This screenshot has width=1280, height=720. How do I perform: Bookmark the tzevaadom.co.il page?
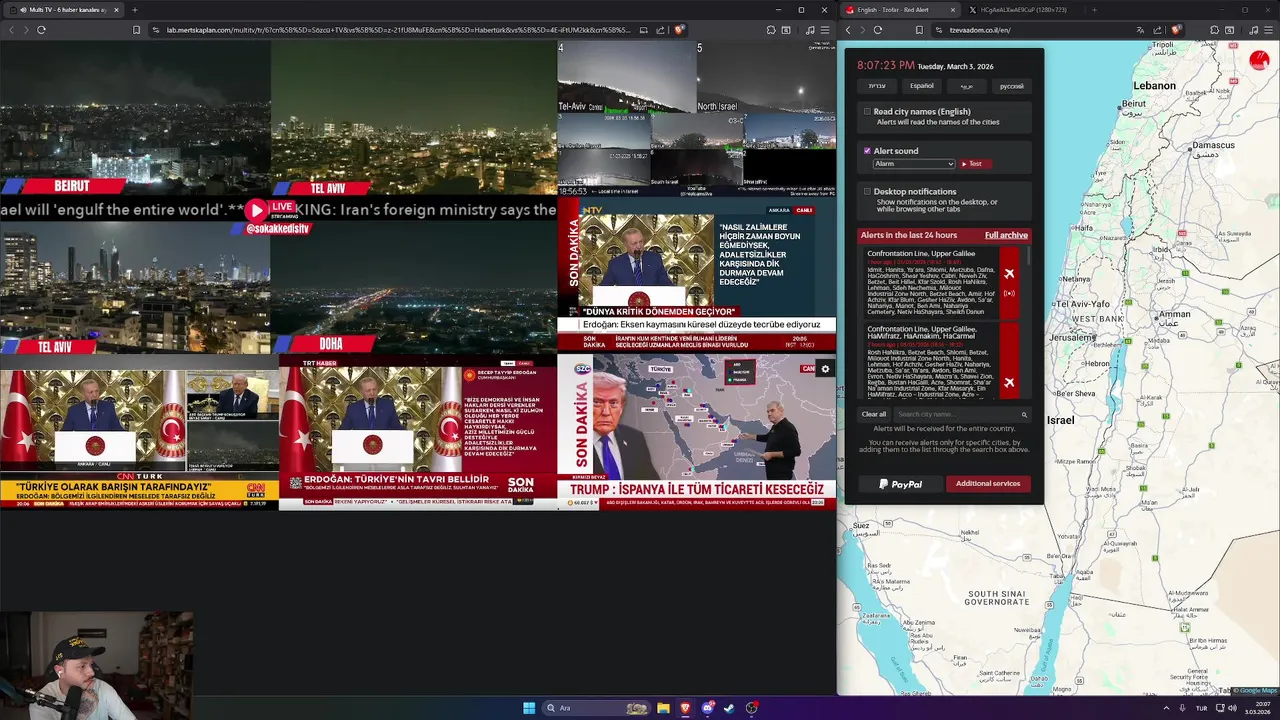coord(920,30)
